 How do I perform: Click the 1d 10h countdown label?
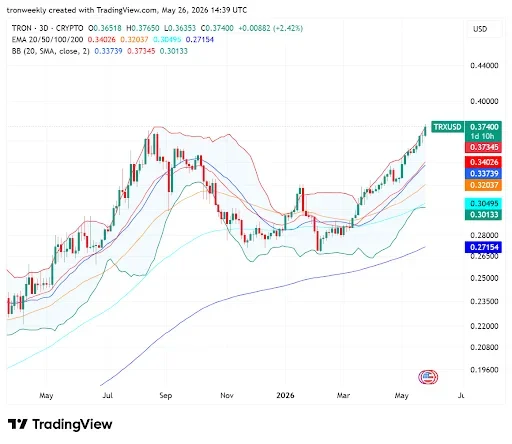(x=482, y=136)
